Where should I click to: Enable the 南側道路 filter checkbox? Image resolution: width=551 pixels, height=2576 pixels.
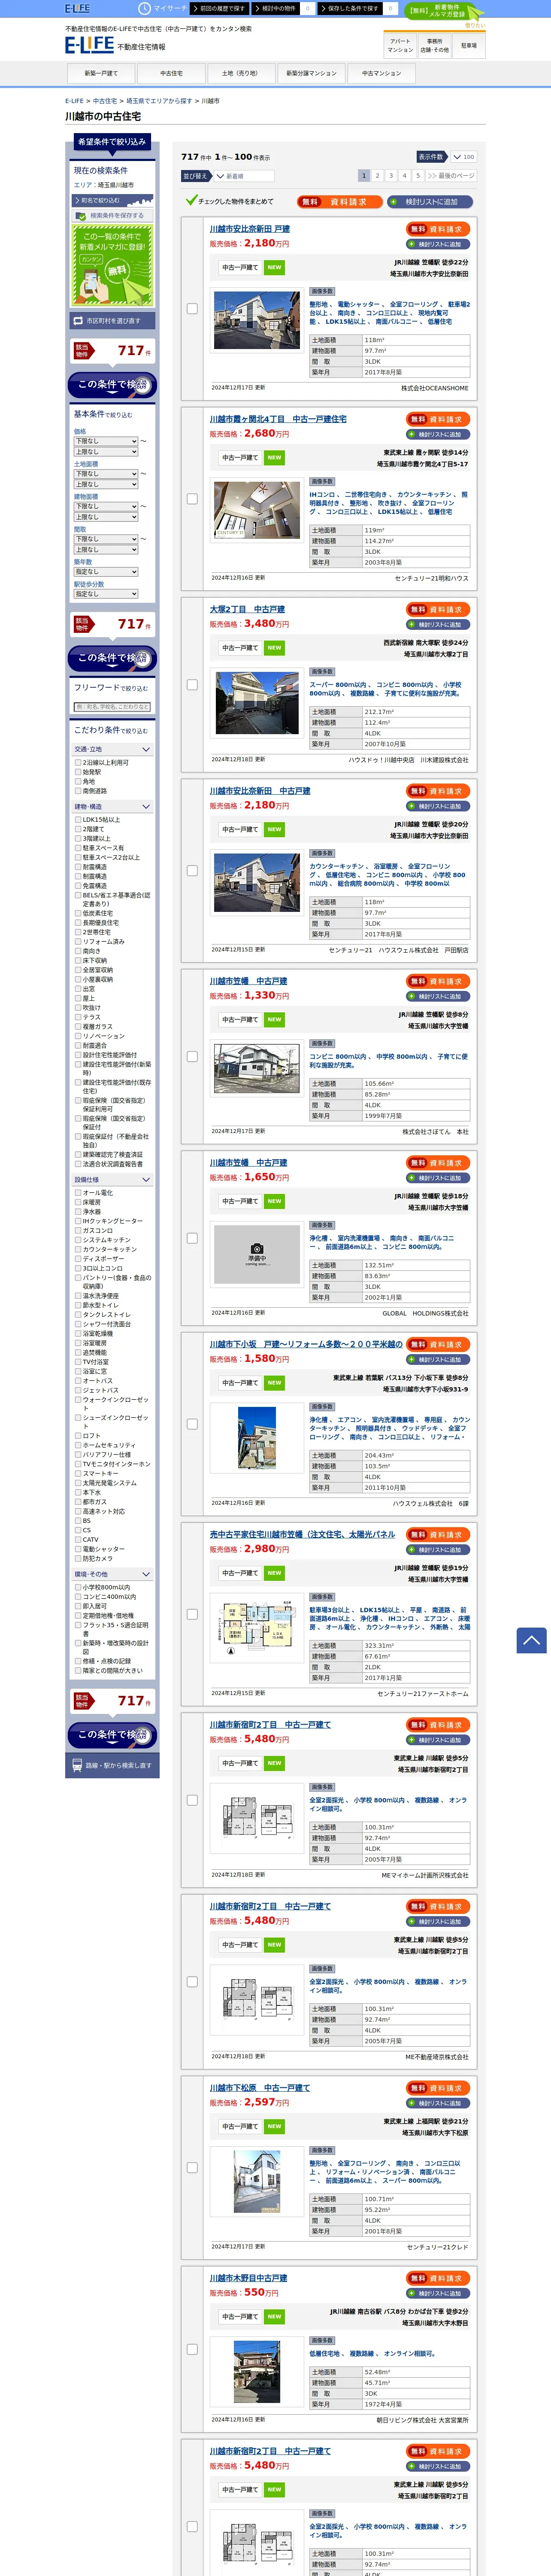[78, 791]
